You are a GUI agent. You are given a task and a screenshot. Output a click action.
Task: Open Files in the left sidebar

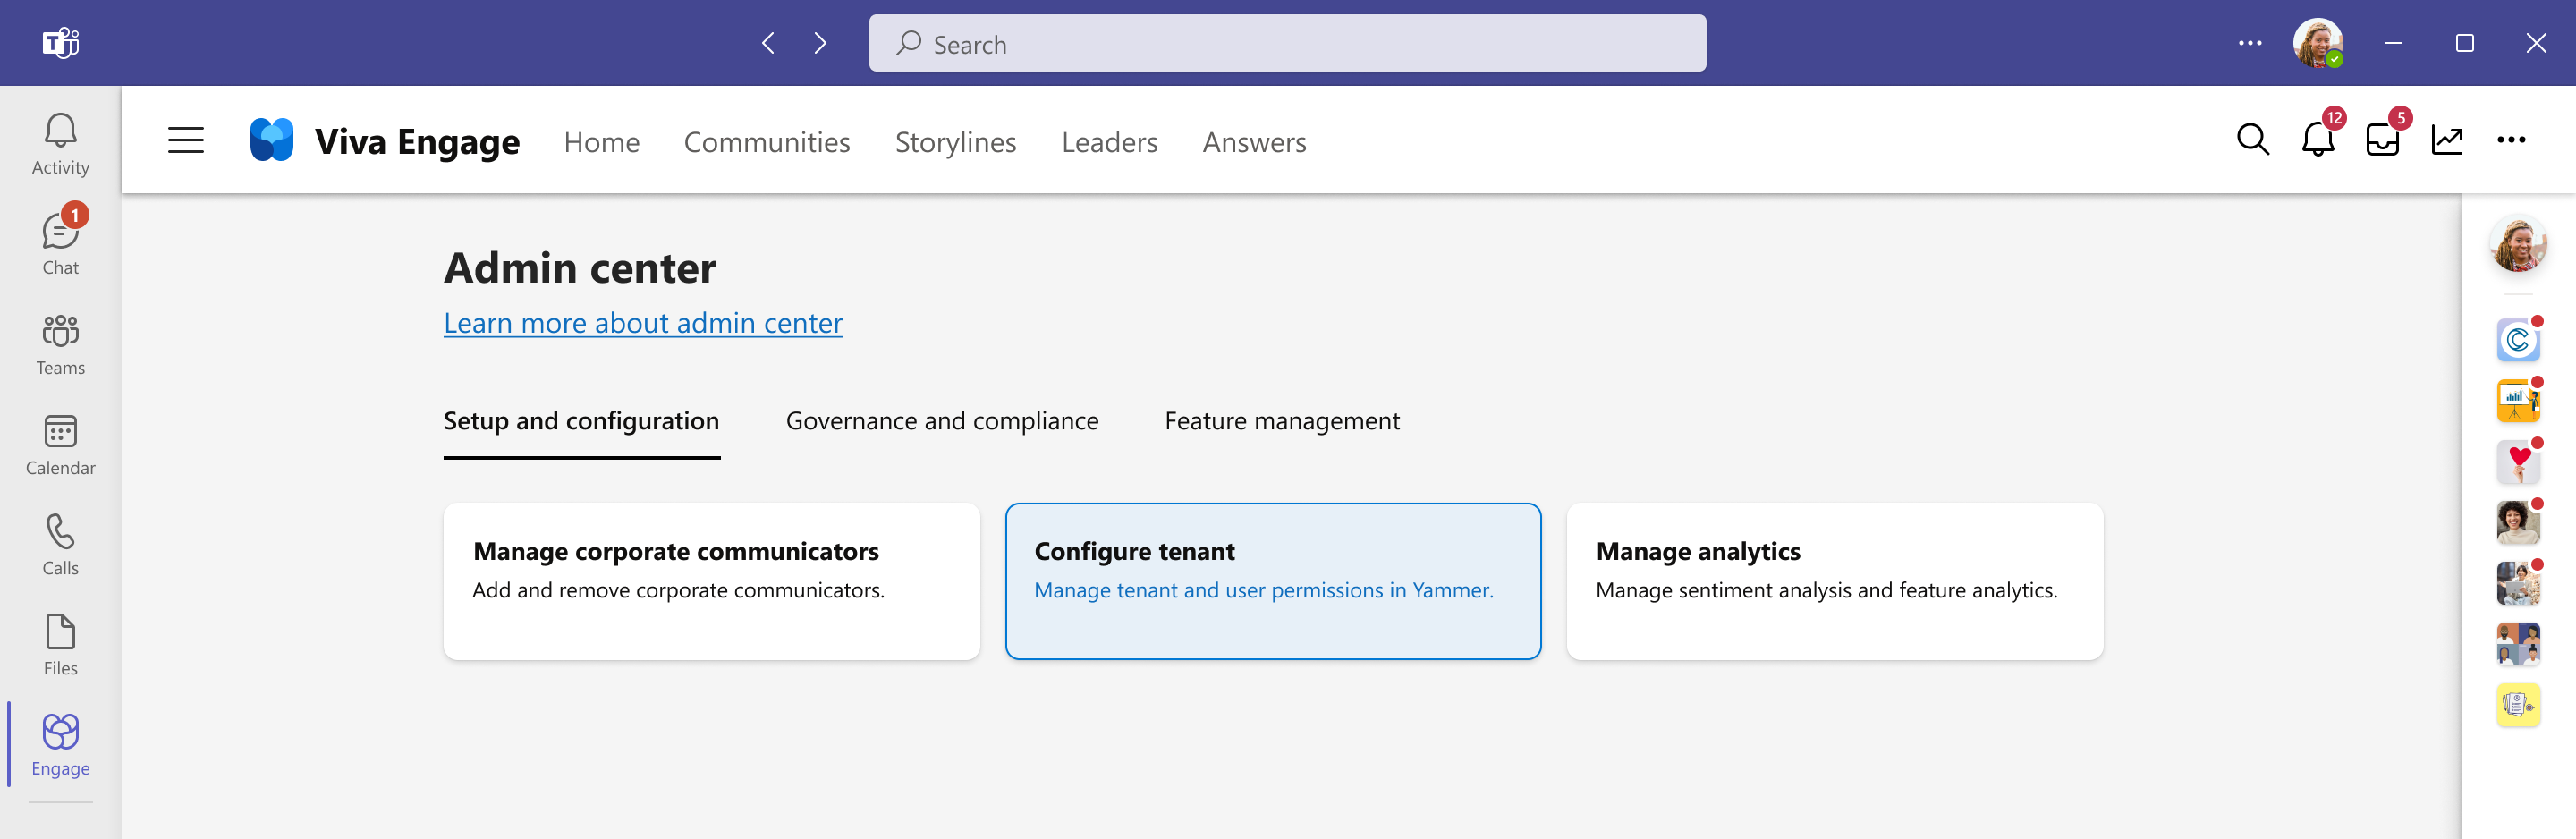[x=60, y=643]
